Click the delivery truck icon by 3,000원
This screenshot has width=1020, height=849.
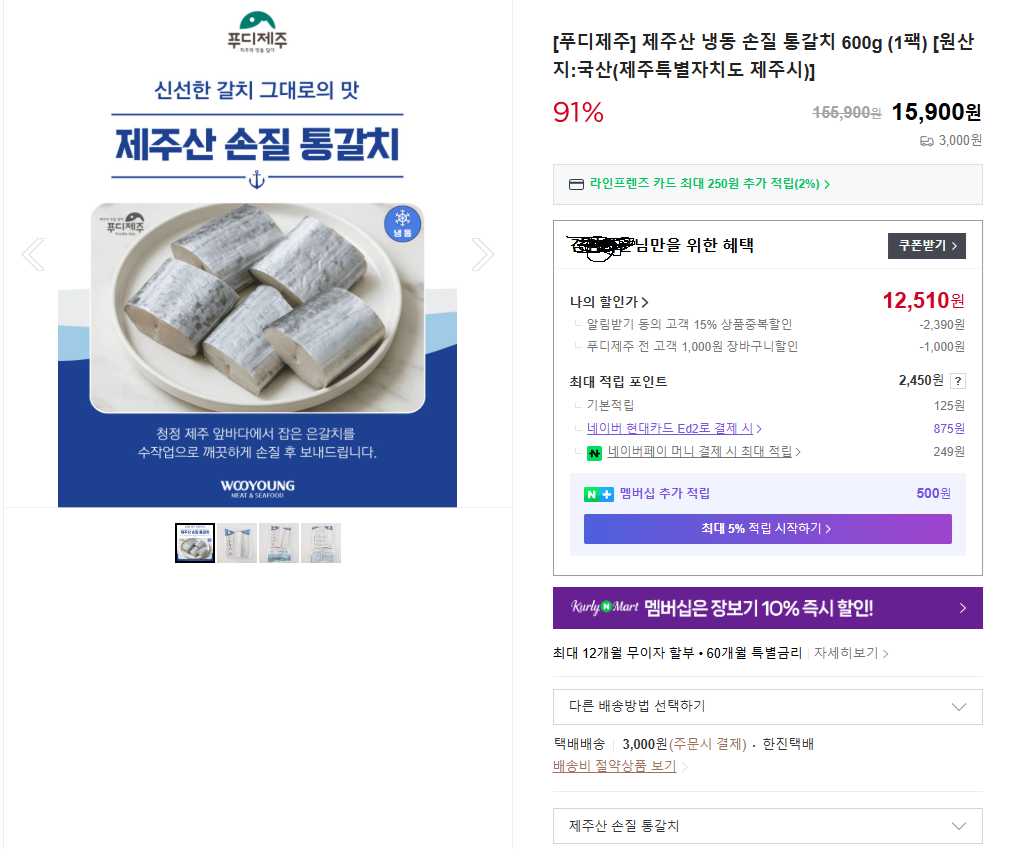tap(926, 141)
